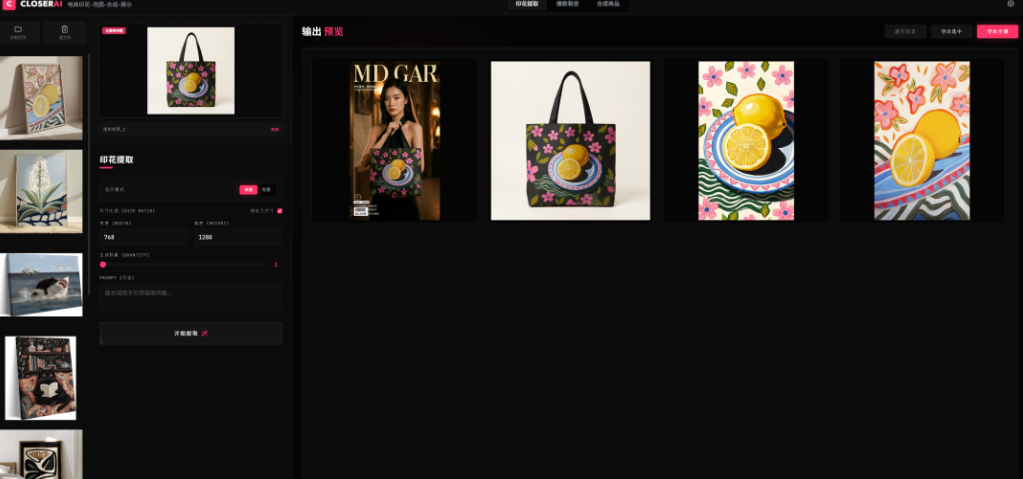Screen dimensions: 1023x479
Task: Open the MD GAR magazine model output
Action: (394, 140)
